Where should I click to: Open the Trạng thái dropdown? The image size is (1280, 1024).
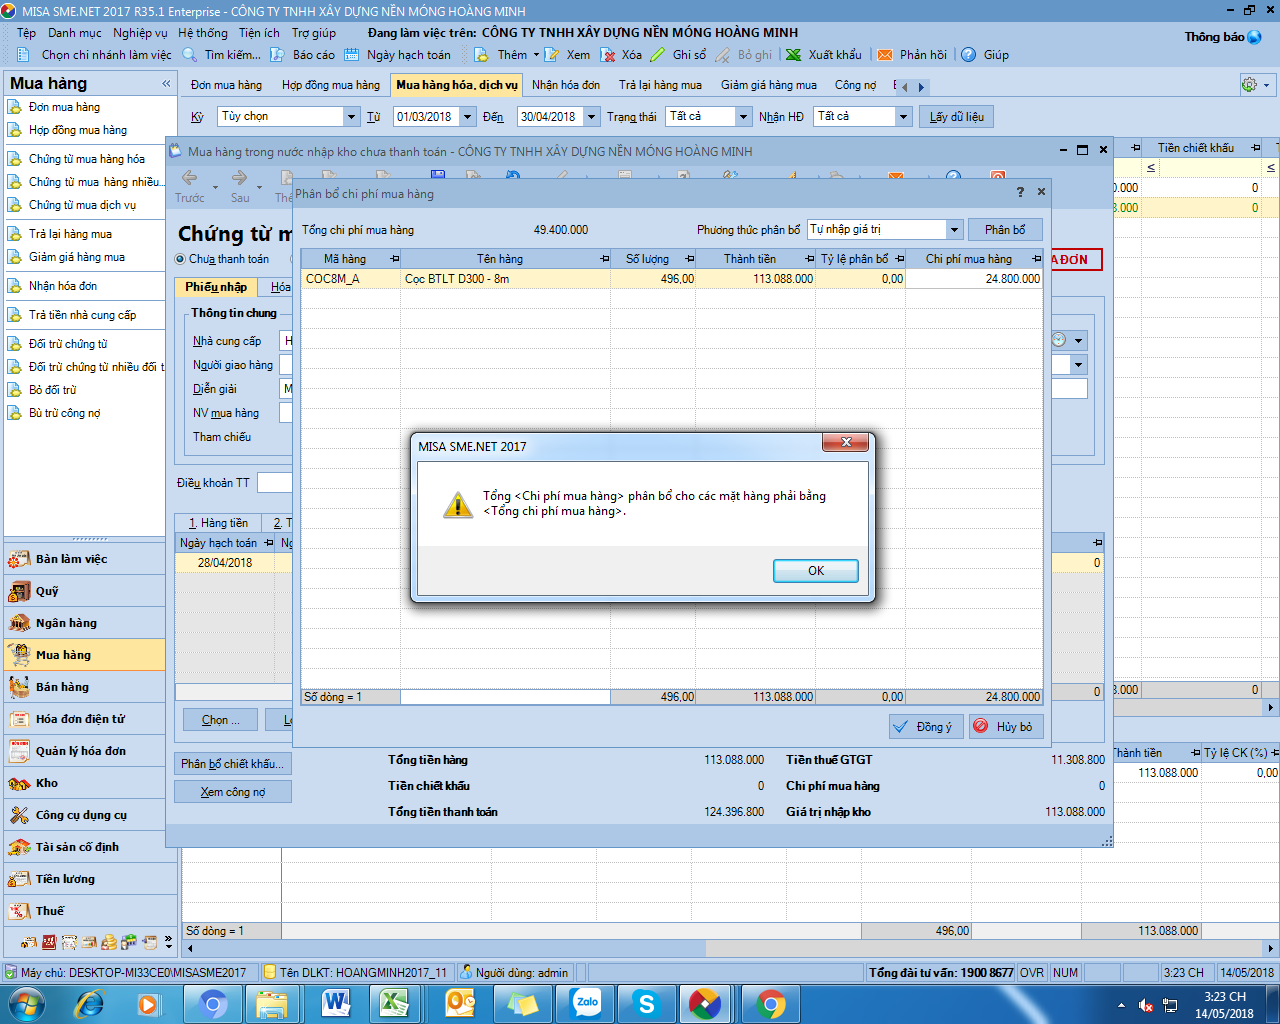coord(743,116)
